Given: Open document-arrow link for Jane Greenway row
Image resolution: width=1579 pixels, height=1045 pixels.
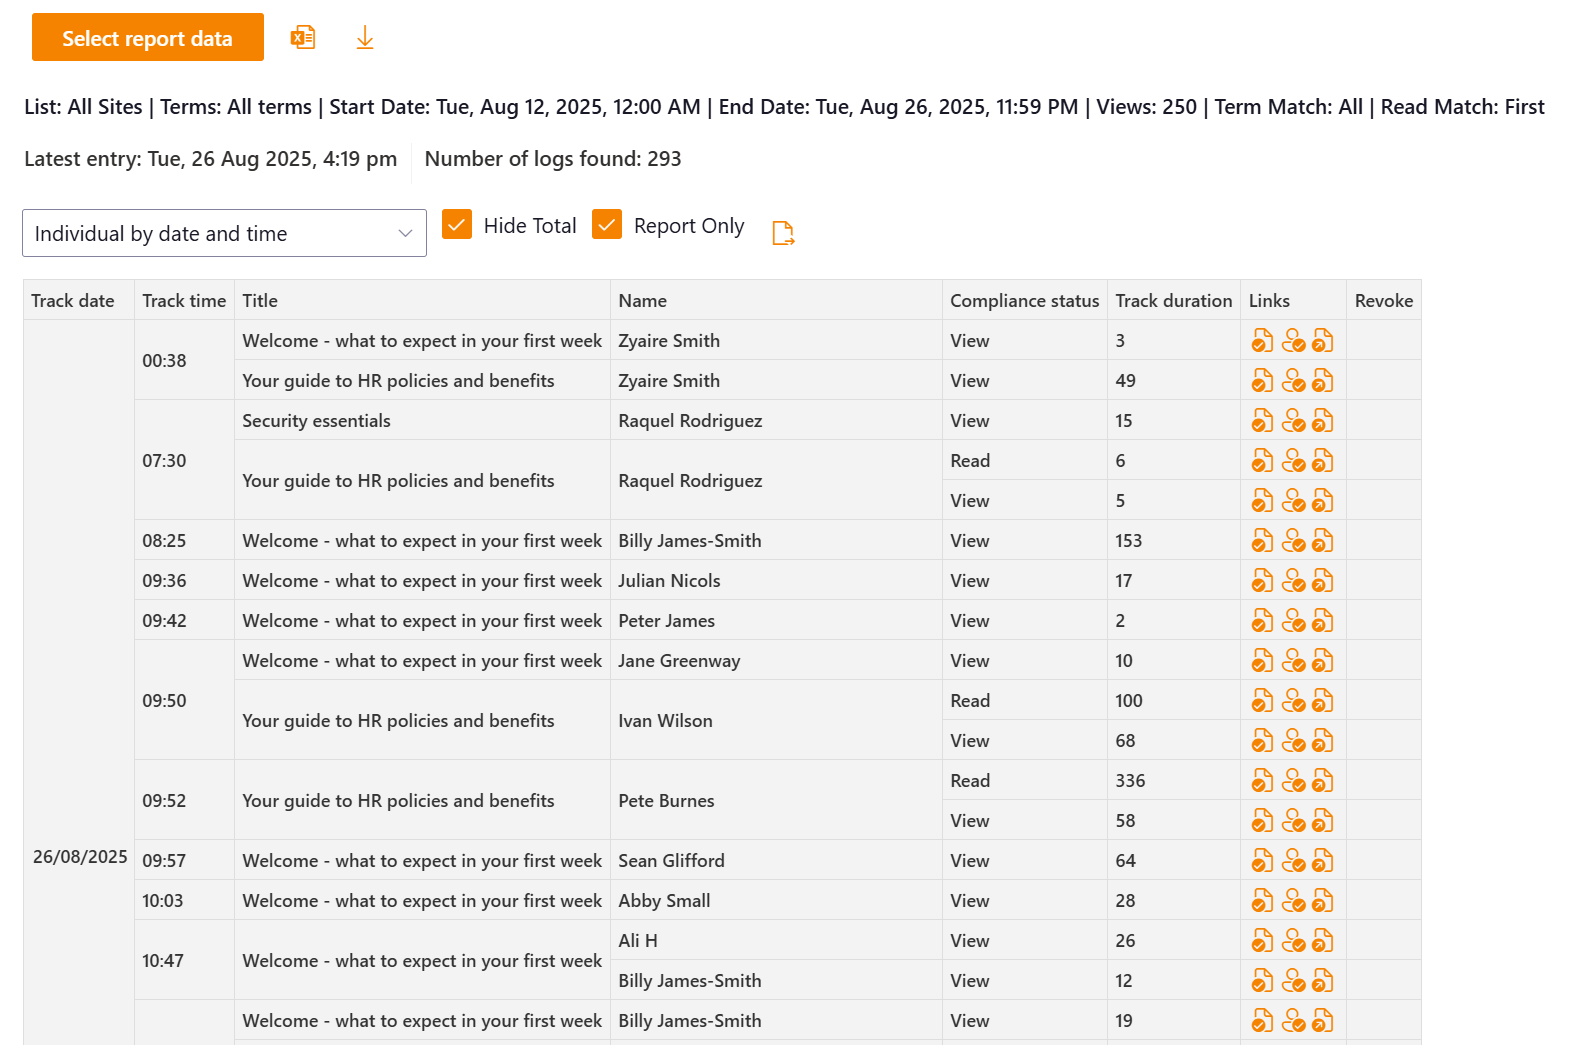Looking at the screenshot, I should tap(1322, 661).
